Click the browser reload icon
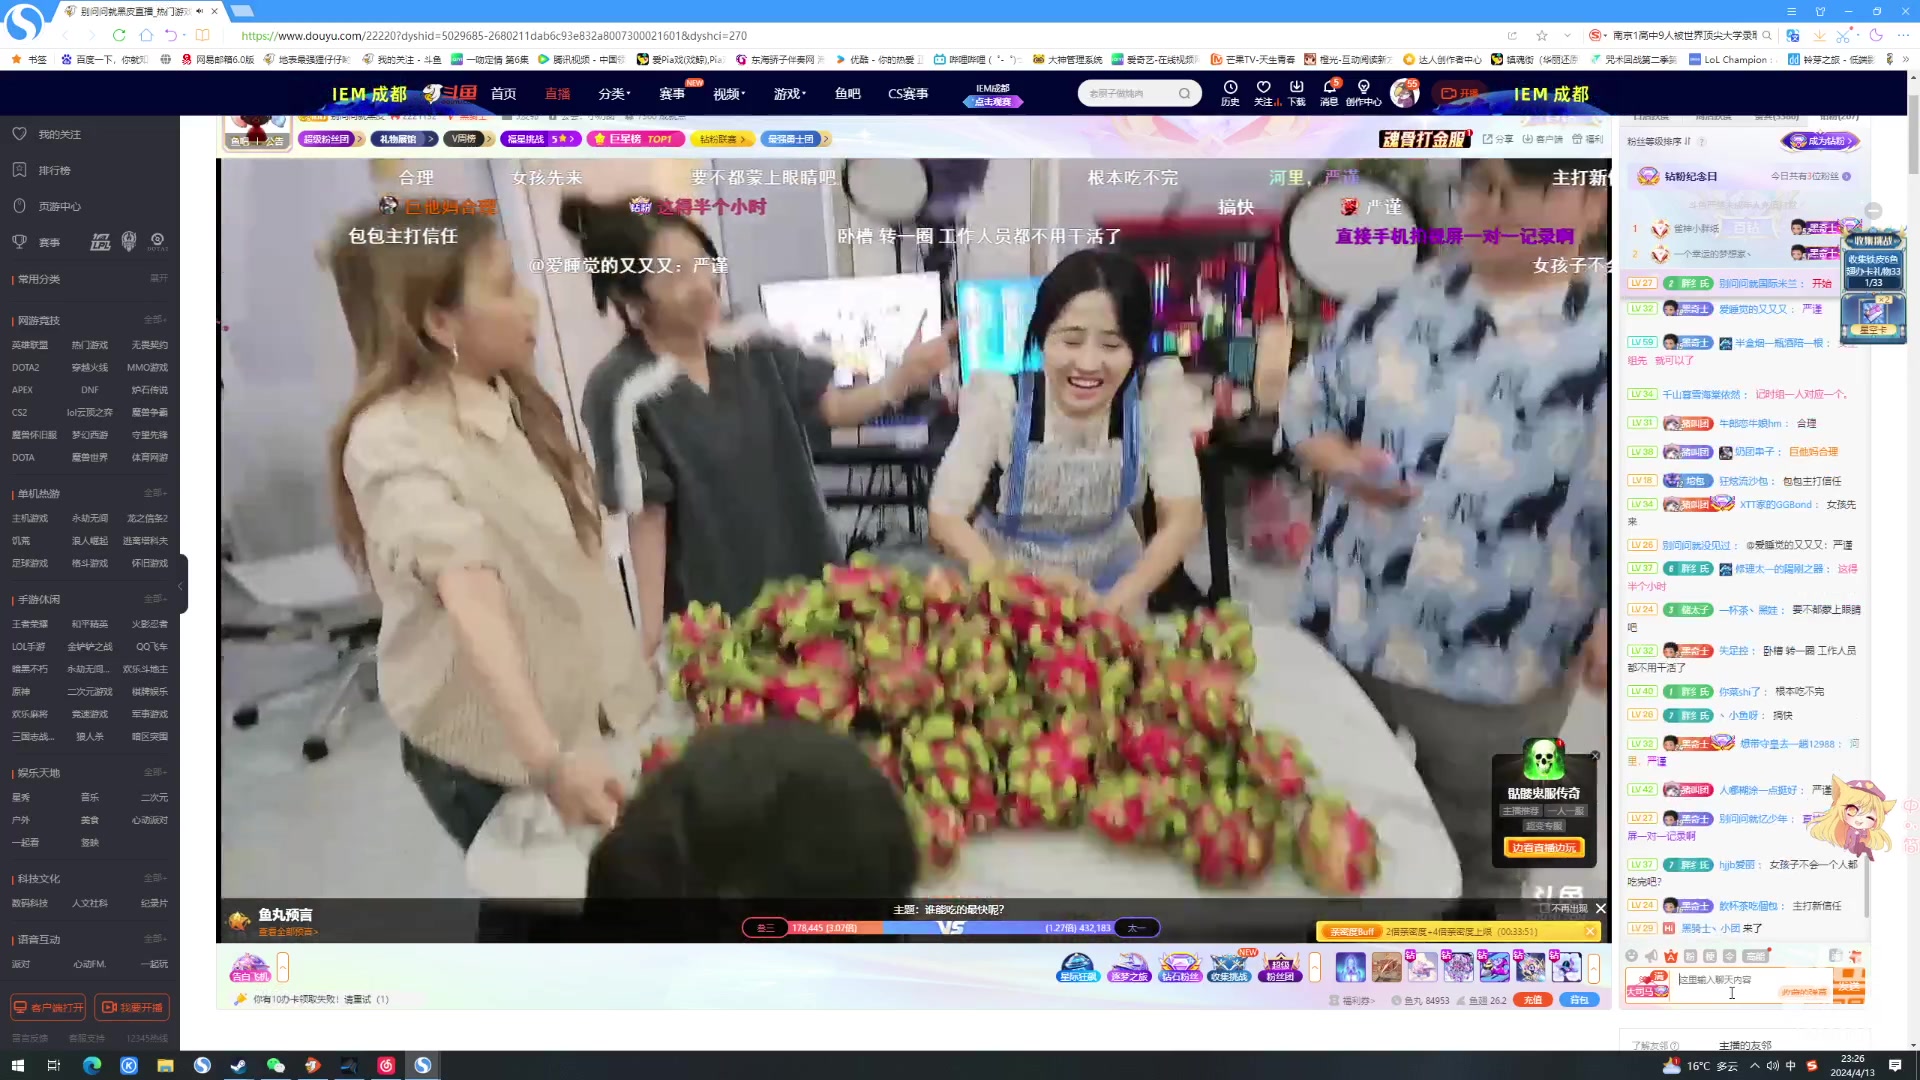The image size is (1920, 1080). 119,35
